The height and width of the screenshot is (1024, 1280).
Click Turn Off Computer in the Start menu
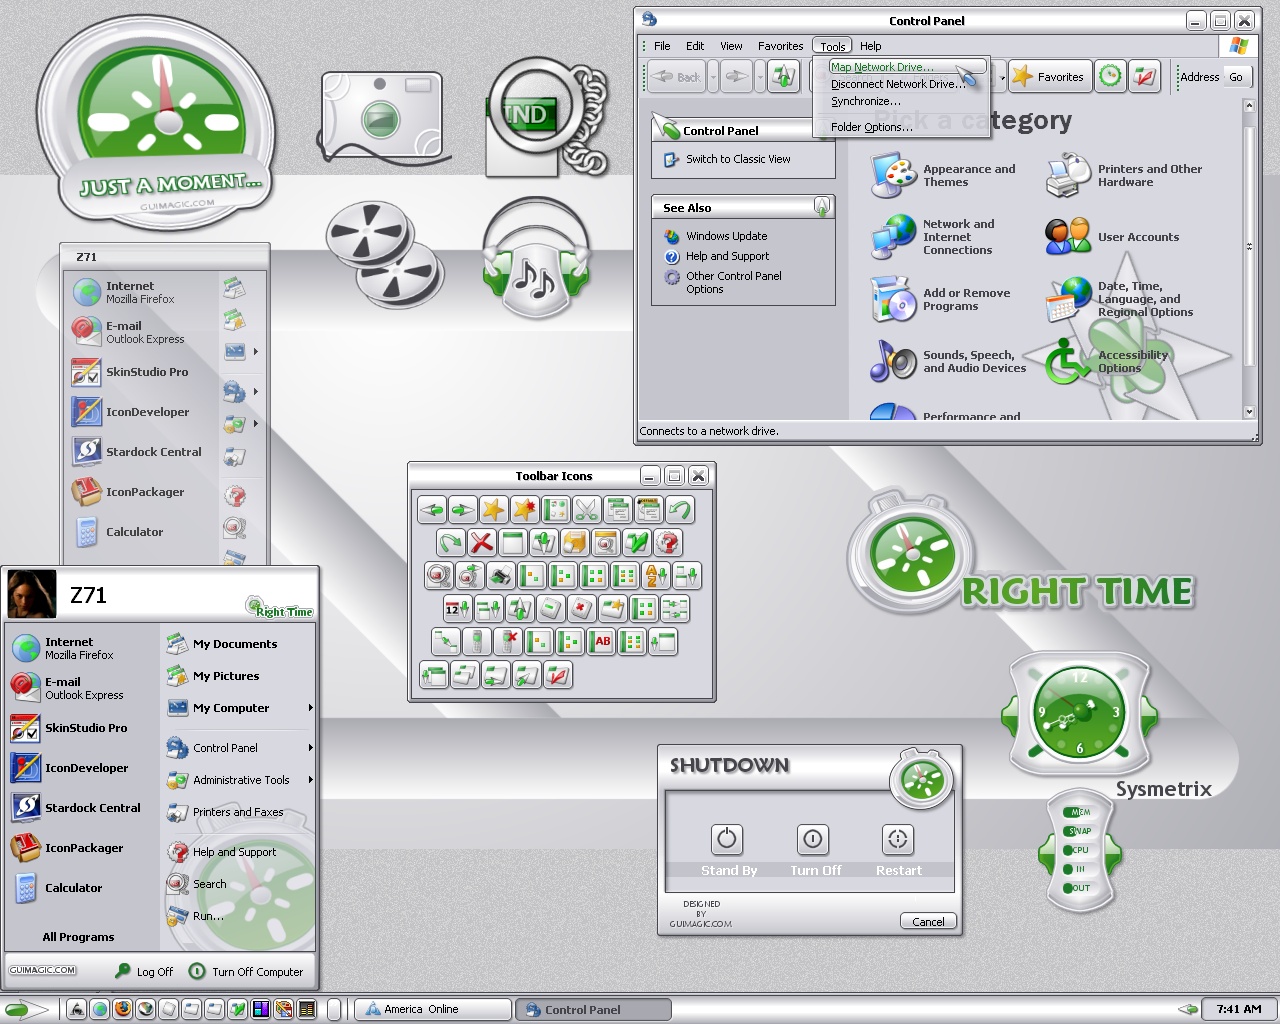tap(246, 971)
